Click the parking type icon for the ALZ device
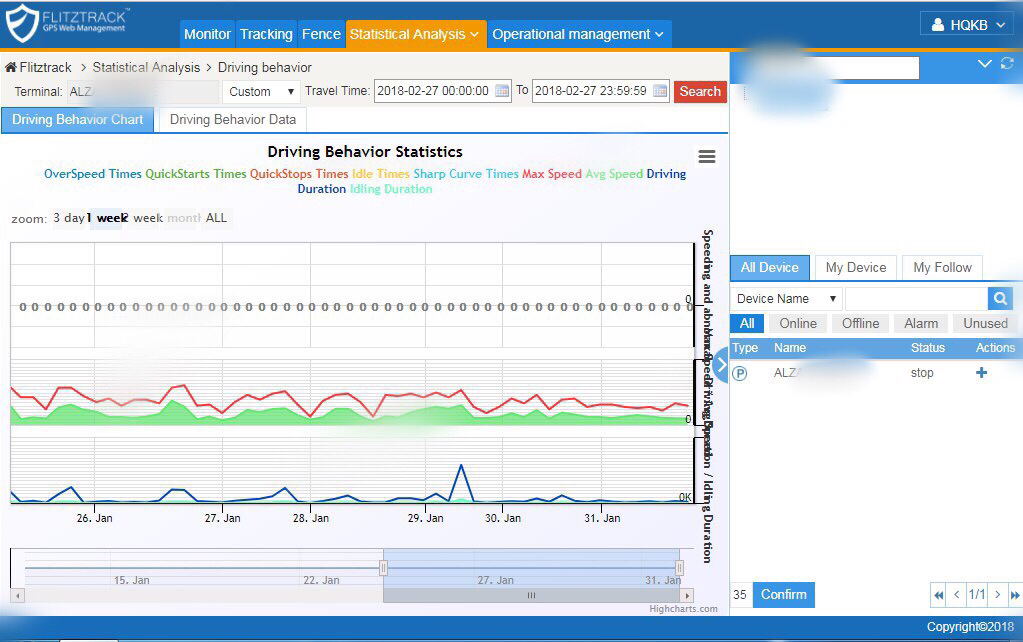This screenshot has height=642, width=1023. tap(739, 373)
